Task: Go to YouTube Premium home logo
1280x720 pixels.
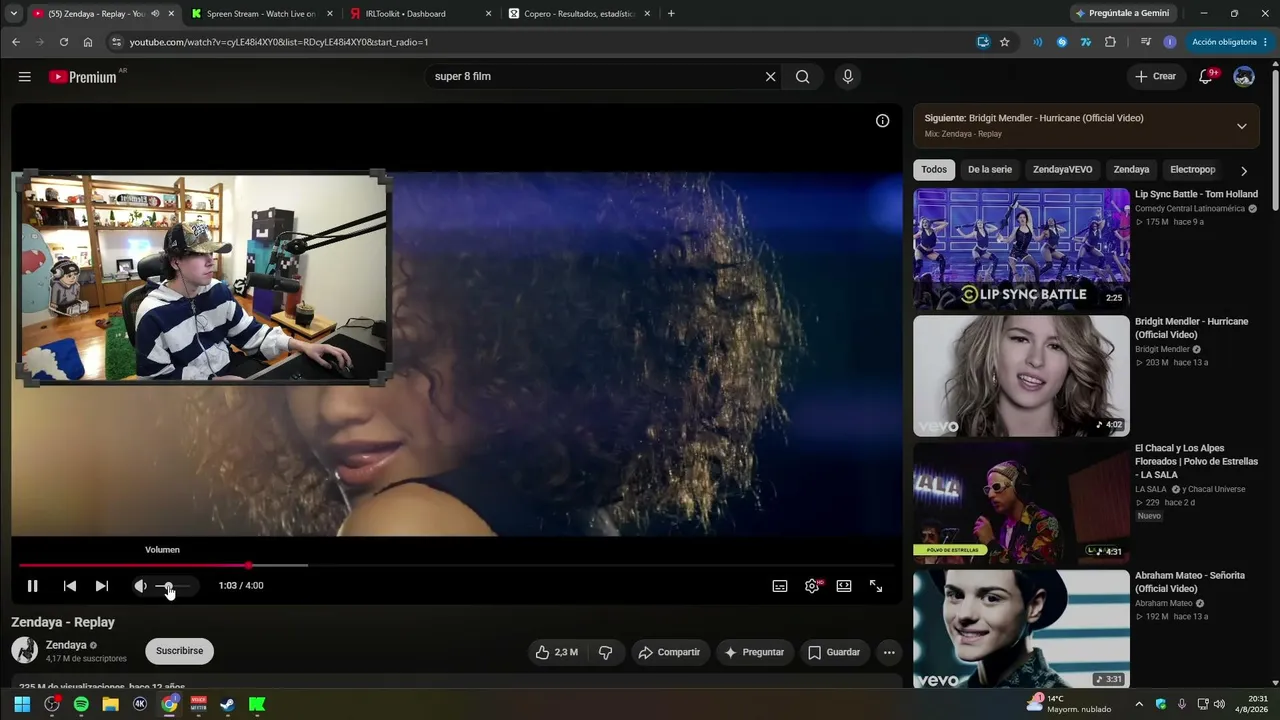Action: [x=83, y=77]
